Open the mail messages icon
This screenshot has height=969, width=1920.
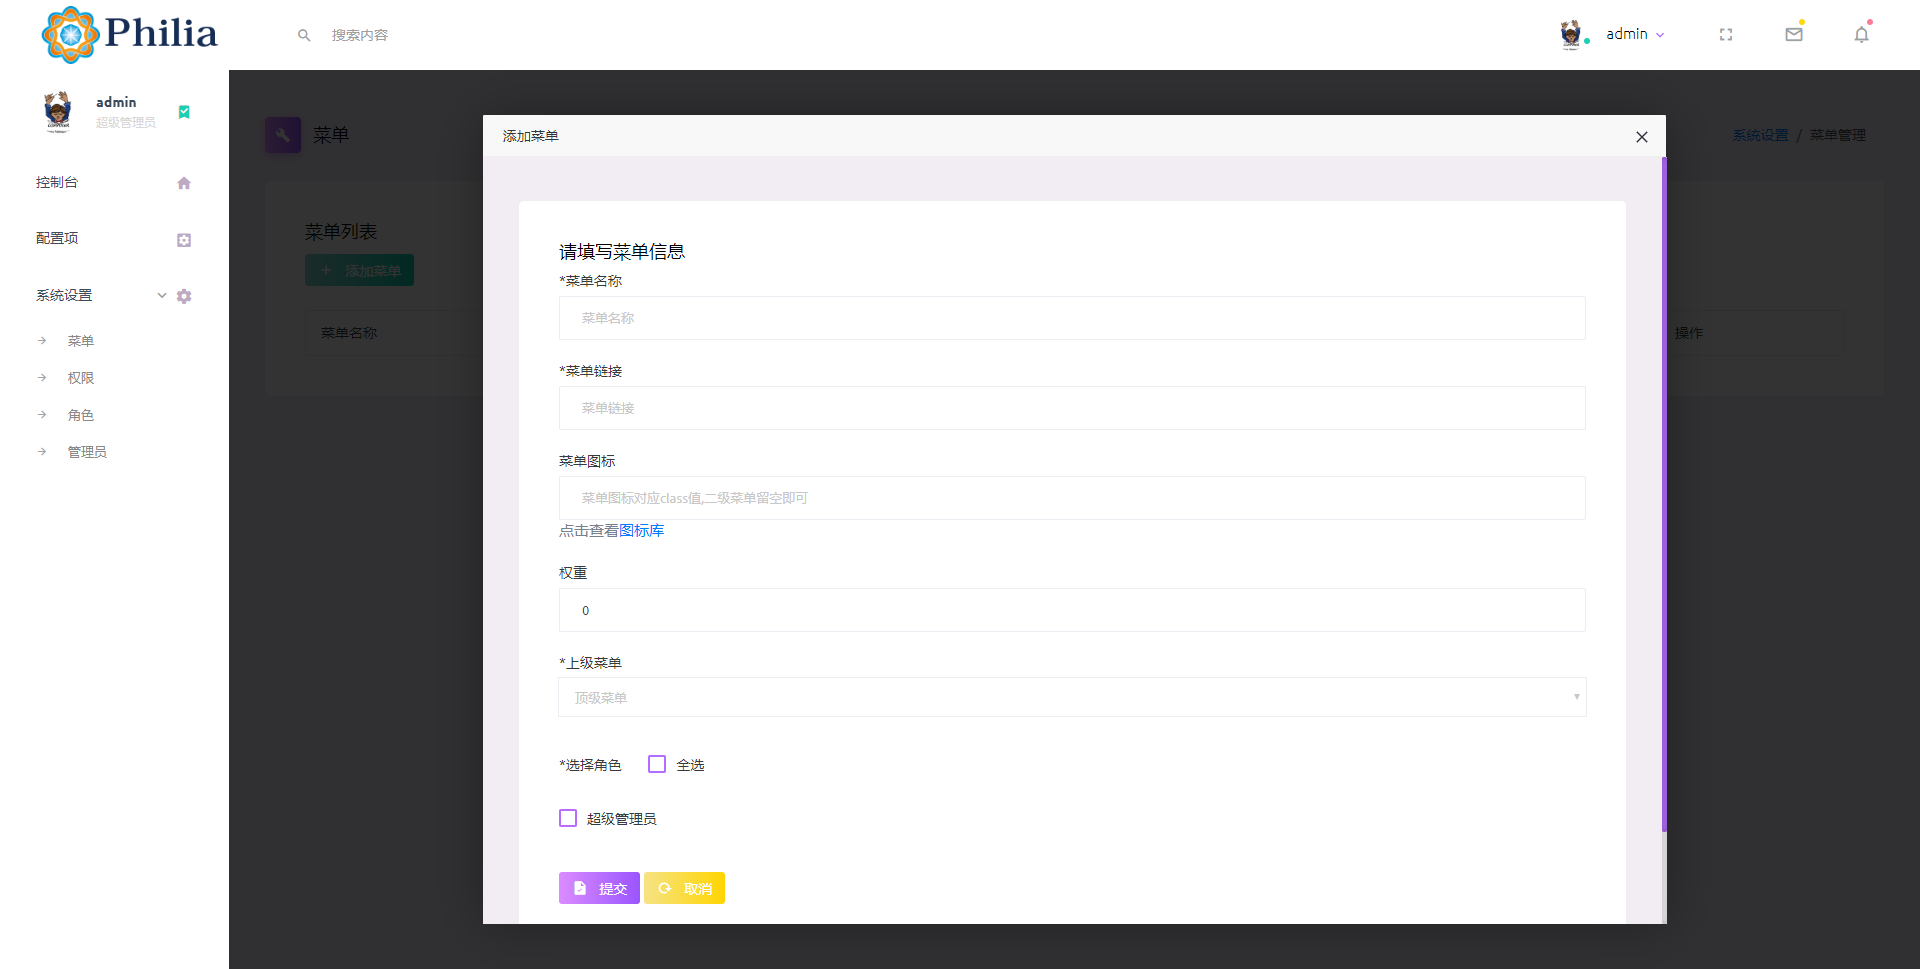click(1794, 34)
